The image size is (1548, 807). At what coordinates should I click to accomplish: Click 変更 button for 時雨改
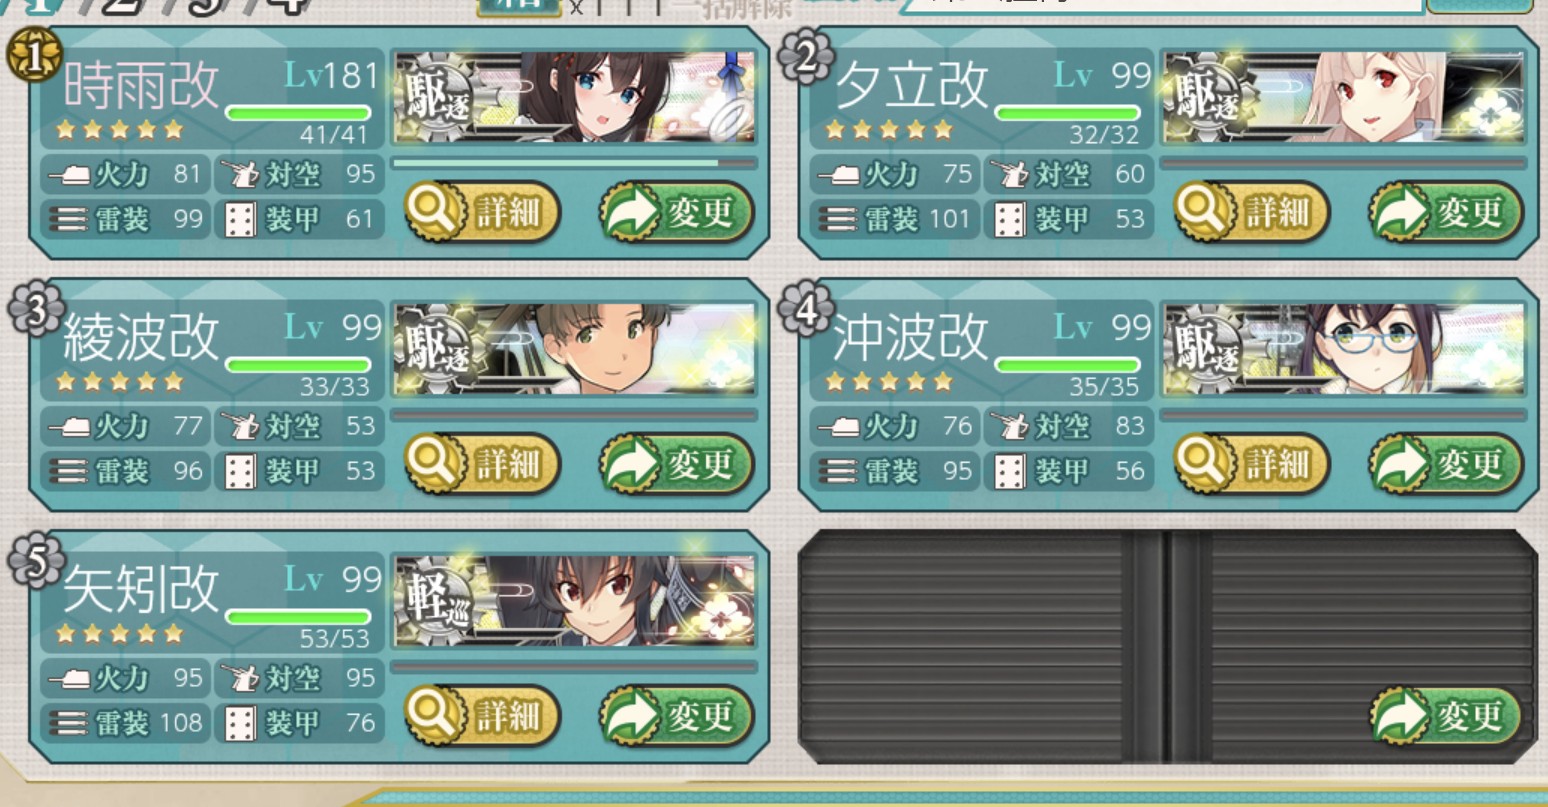click(x=676, y=213)
